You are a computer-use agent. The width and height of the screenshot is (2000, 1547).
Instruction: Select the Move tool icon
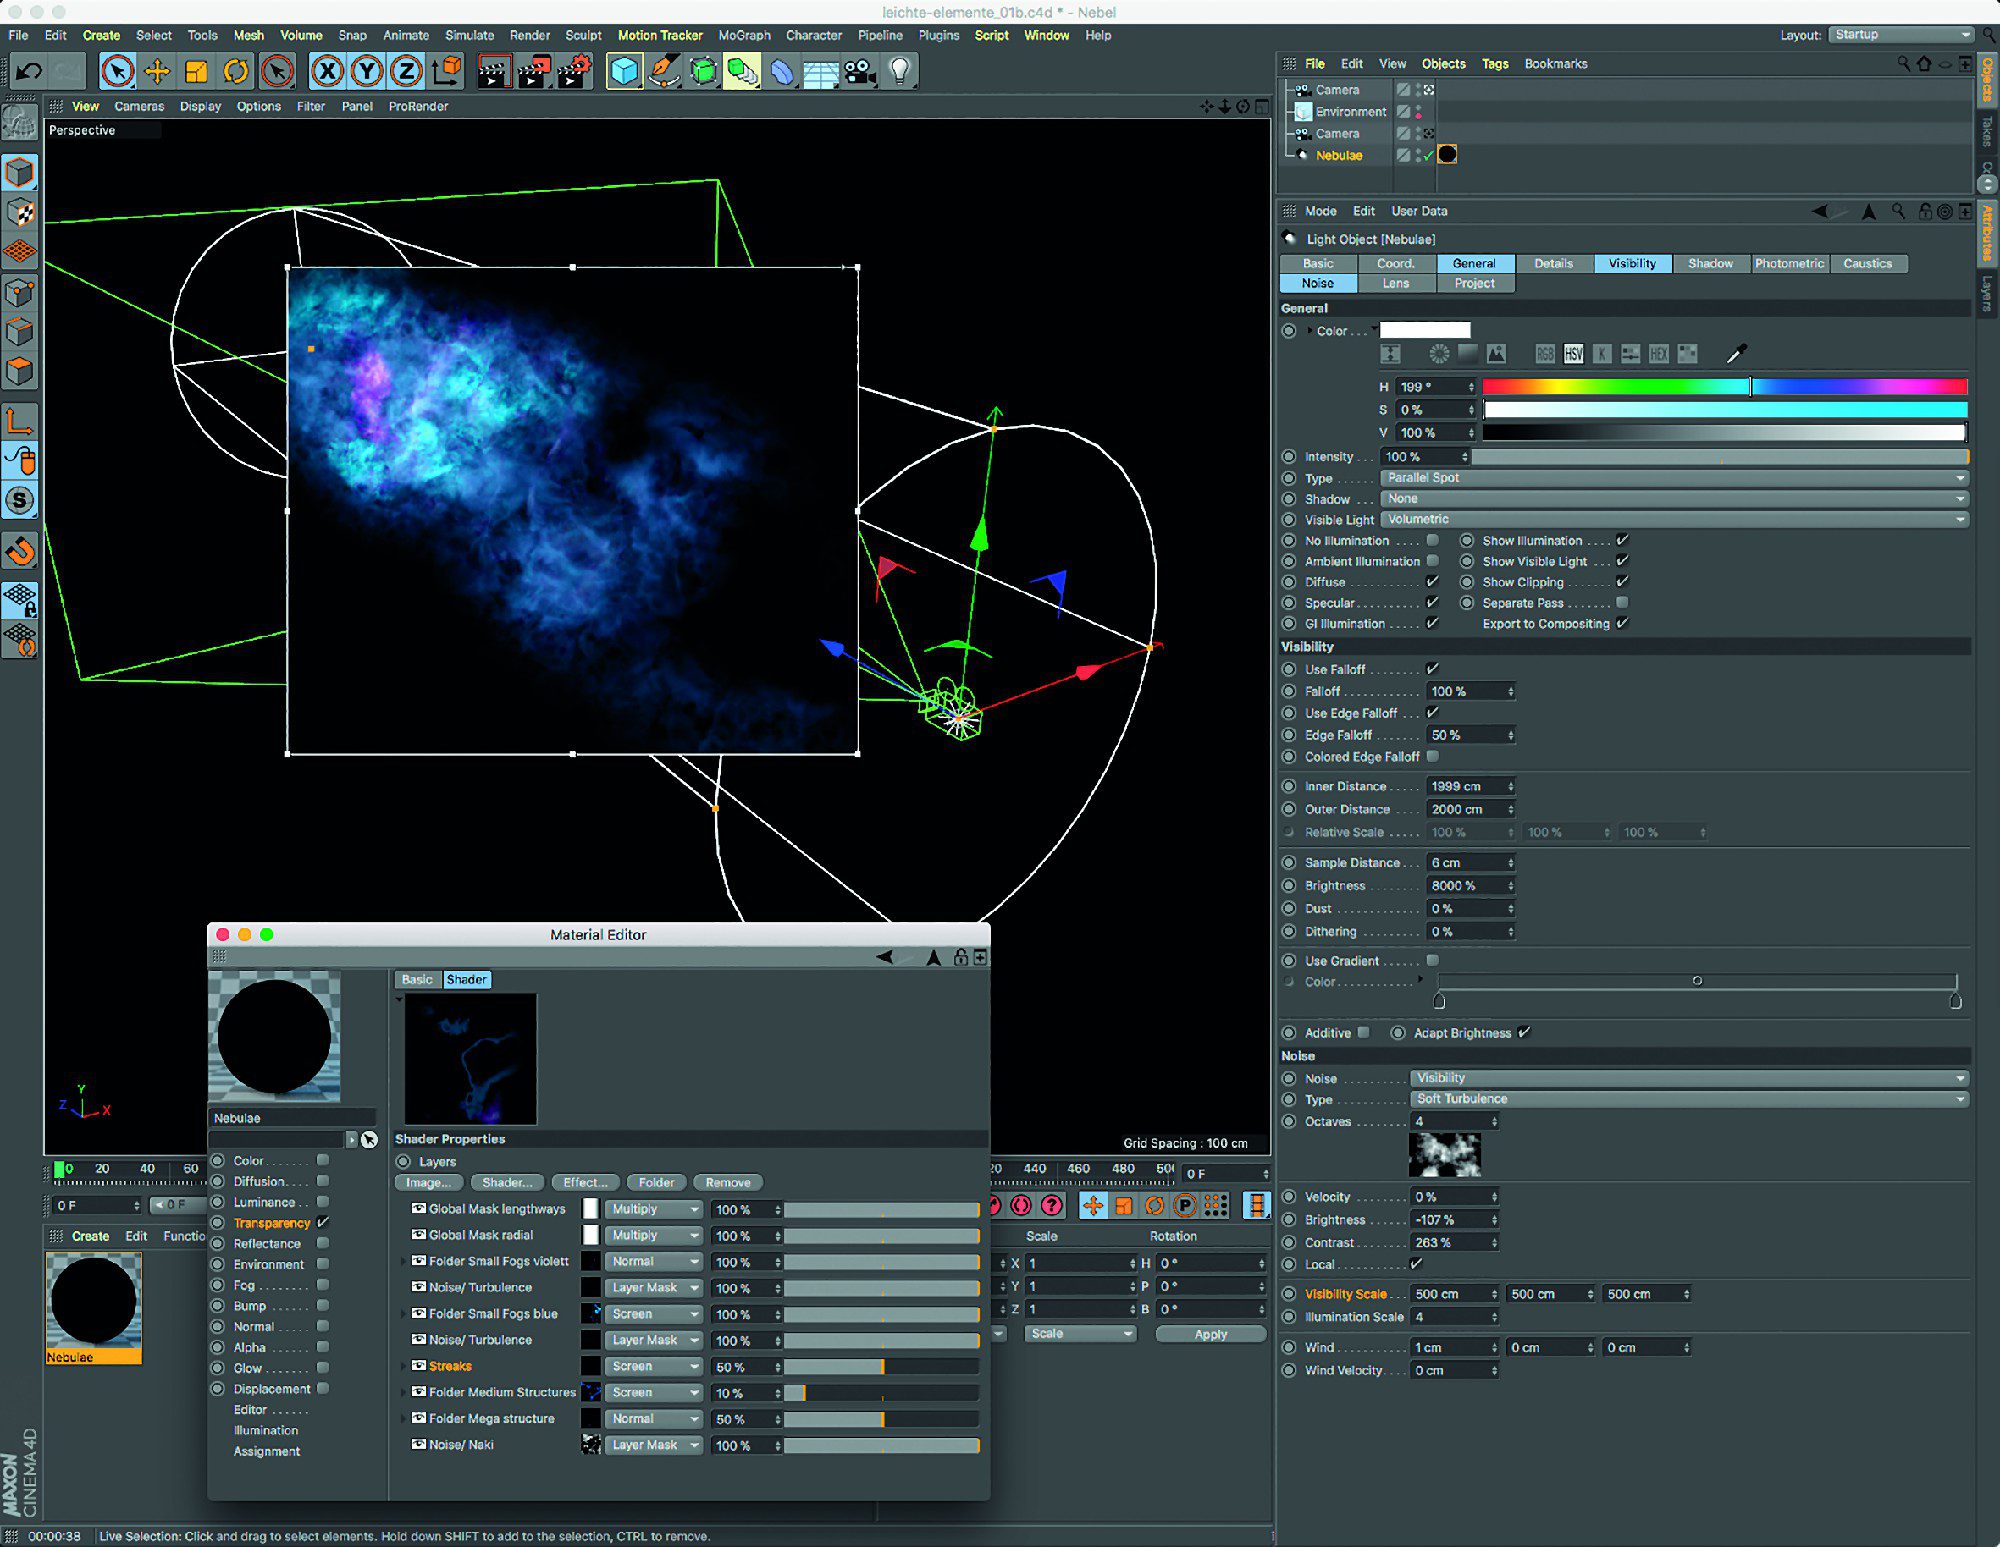[157, 71]
